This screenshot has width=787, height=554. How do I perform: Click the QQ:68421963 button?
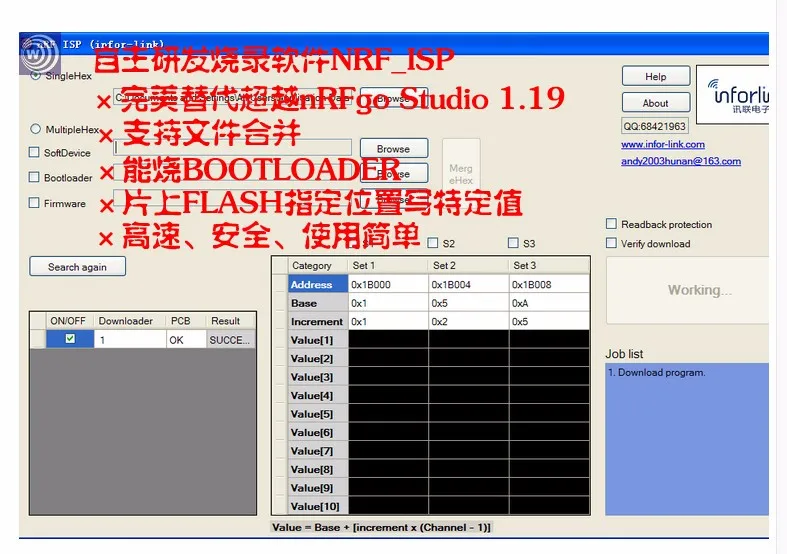(x=654, y=126)
